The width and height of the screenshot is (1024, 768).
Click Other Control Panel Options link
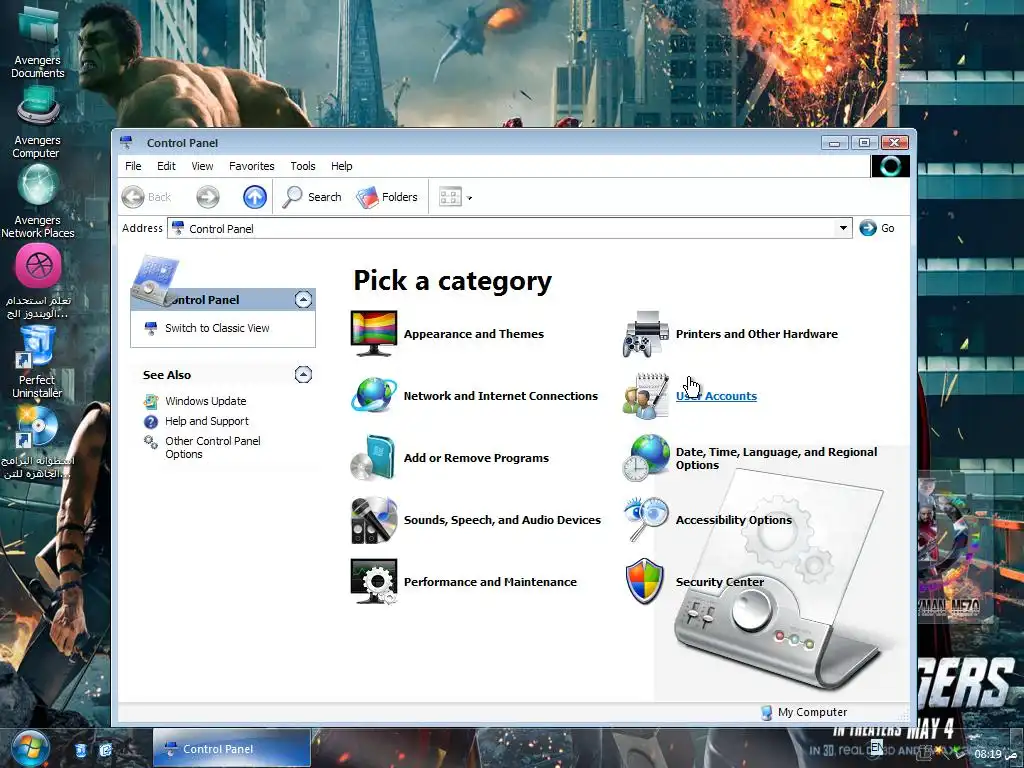click(213, 447)
